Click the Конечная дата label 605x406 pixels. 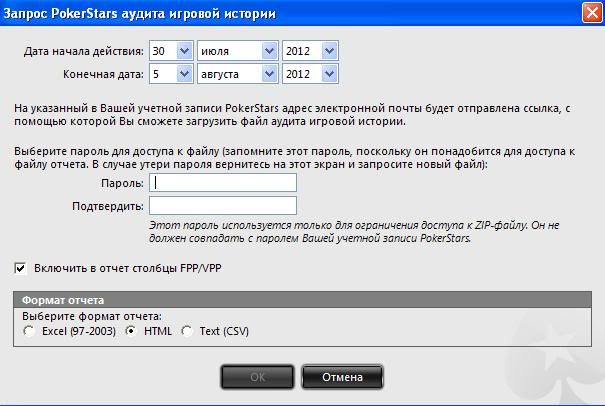coord(103,74)
